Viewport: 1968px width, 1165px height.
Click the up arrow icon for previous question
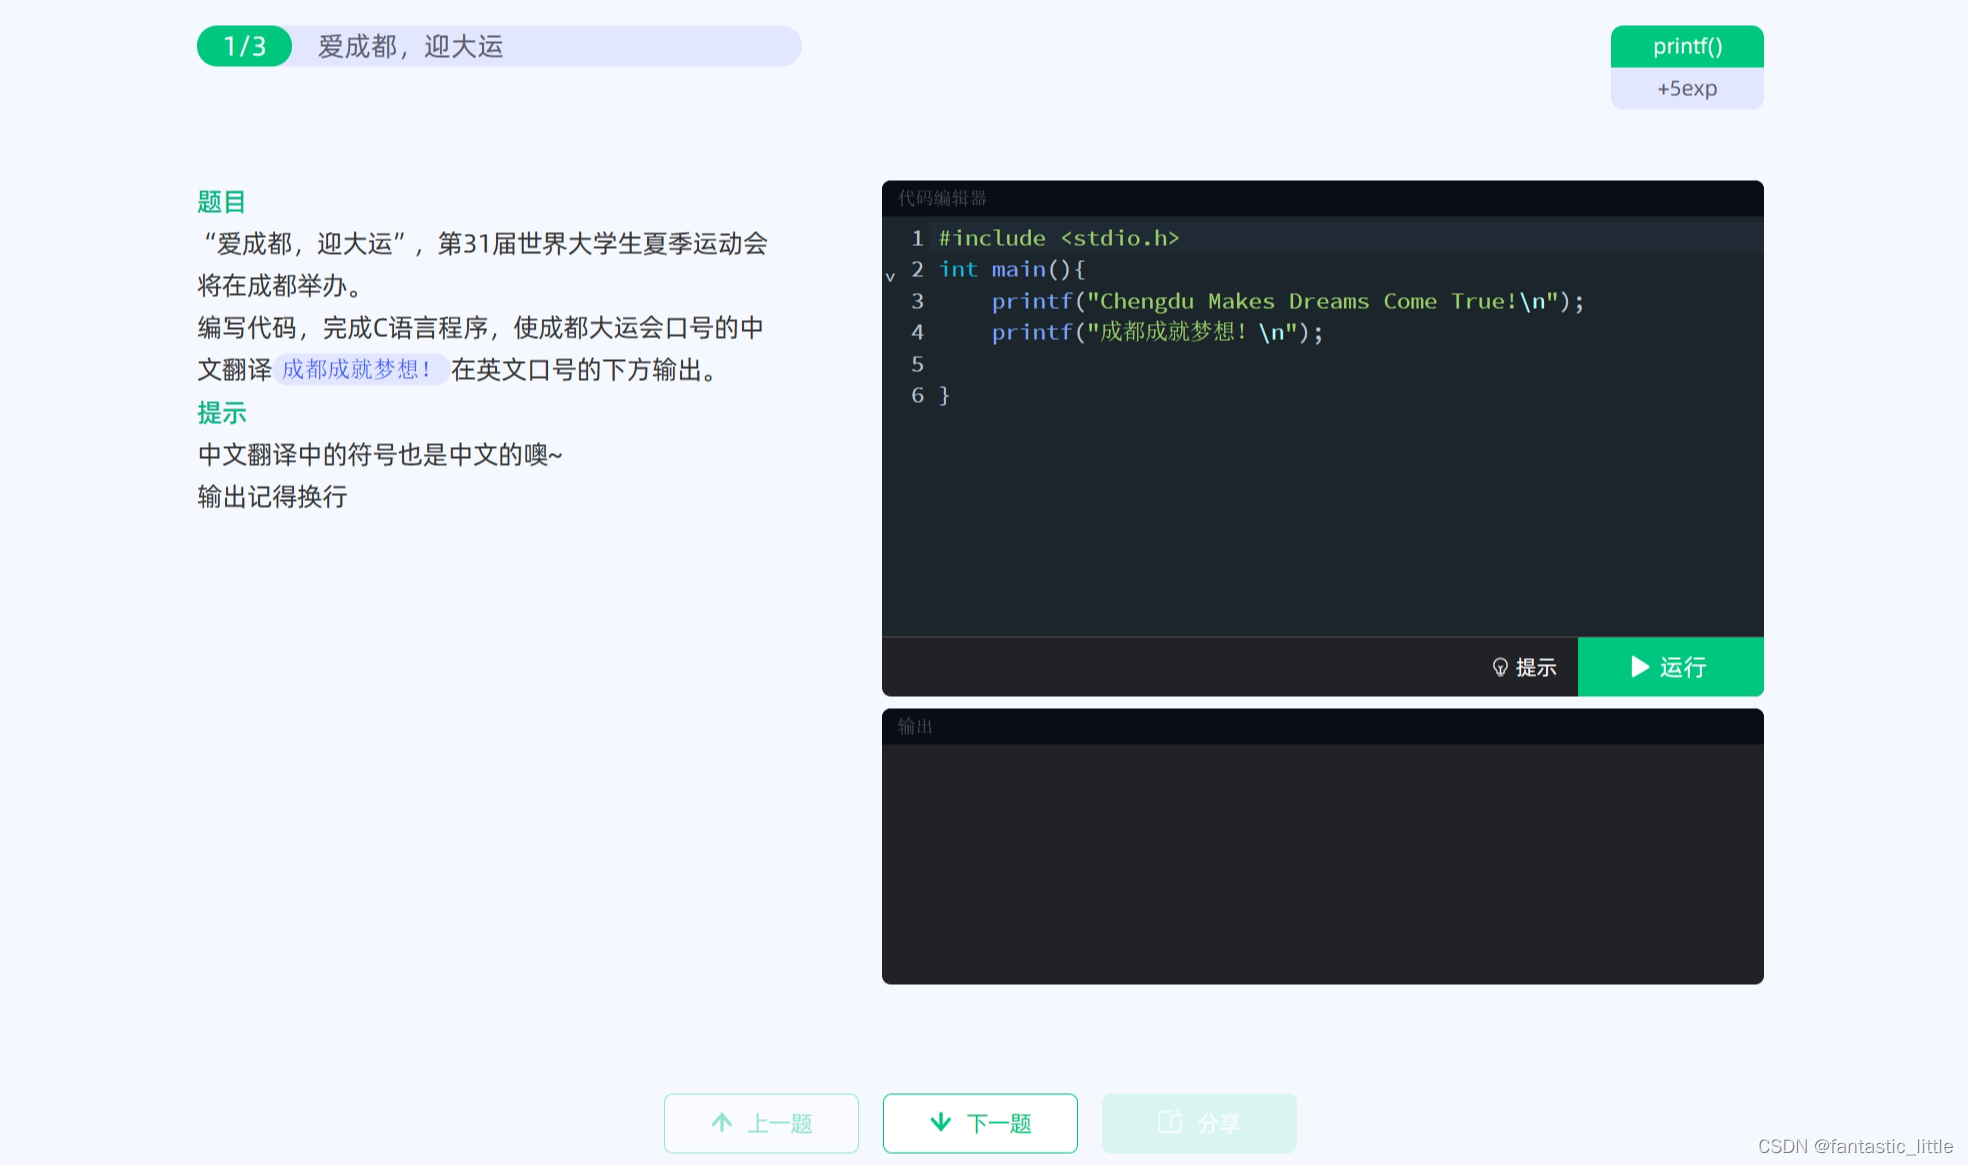pos(721,1123)
